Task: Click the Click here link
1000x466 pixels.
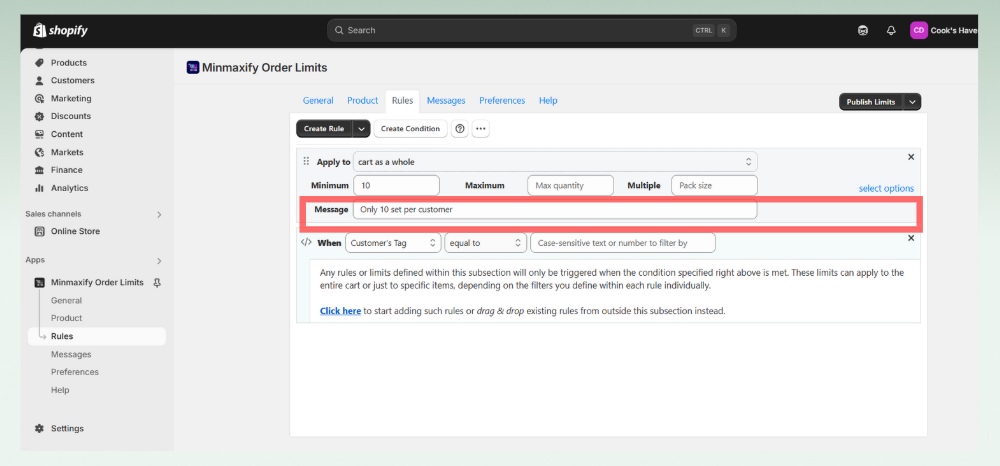Action: pyautogui.click(x=341, y=311)
